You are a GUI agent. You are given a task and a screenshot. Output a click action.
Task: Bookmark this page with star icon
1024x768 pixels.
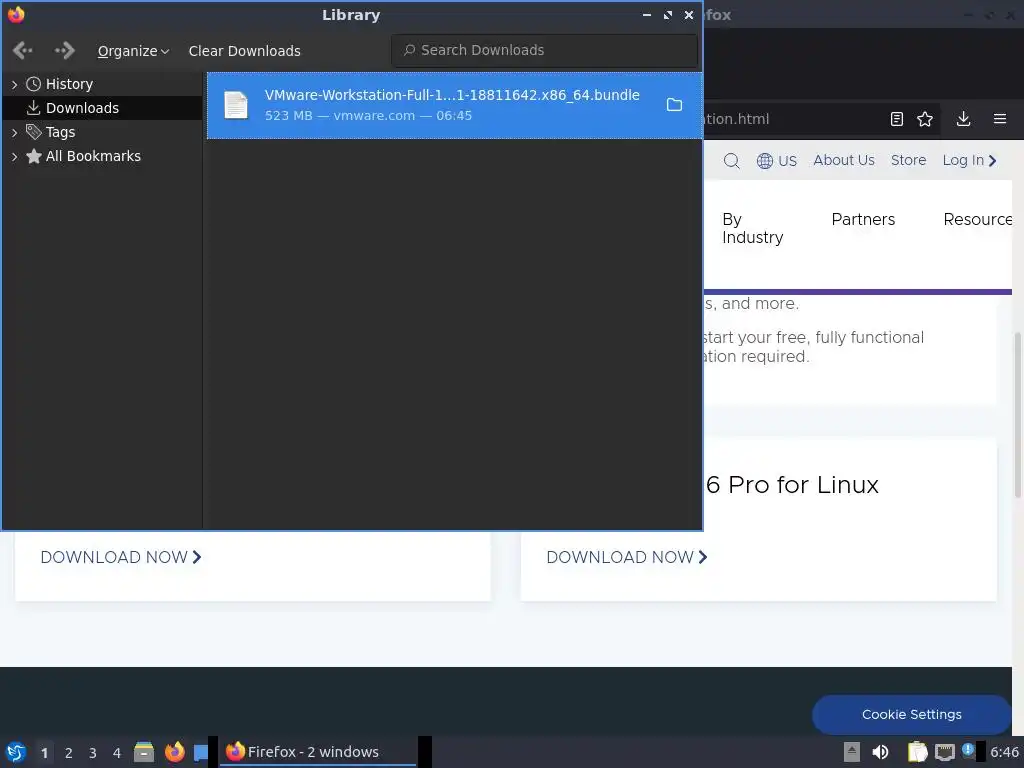point(925,119)
